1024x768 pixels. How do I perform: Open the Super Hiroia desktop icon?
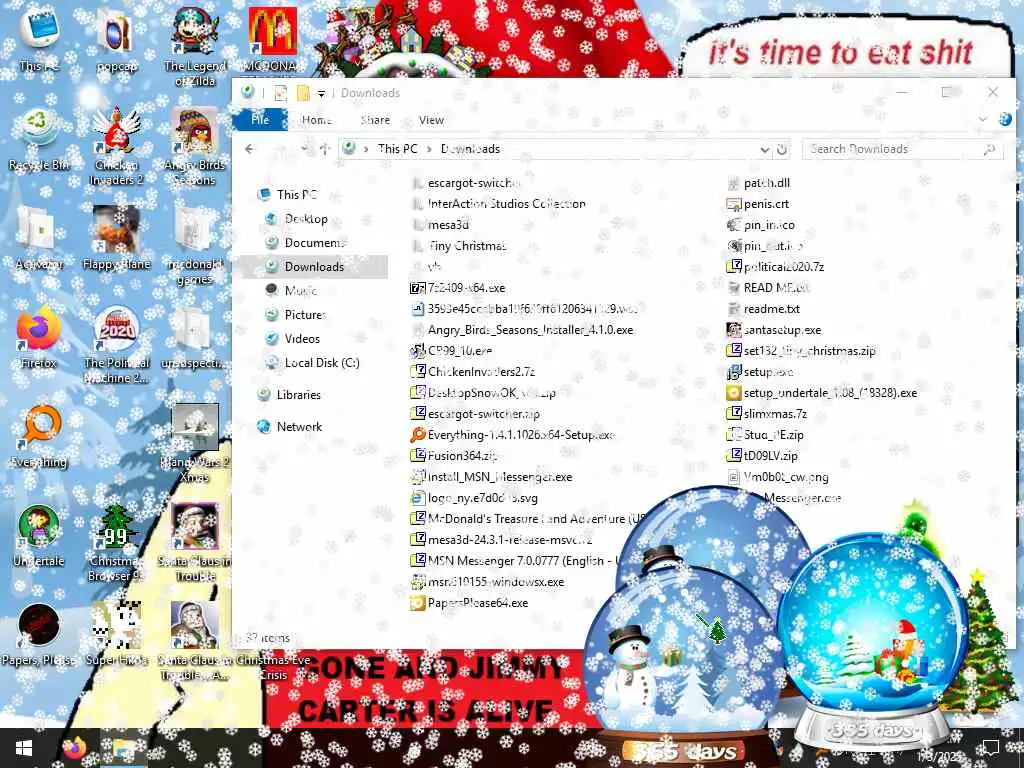point(116,635)
